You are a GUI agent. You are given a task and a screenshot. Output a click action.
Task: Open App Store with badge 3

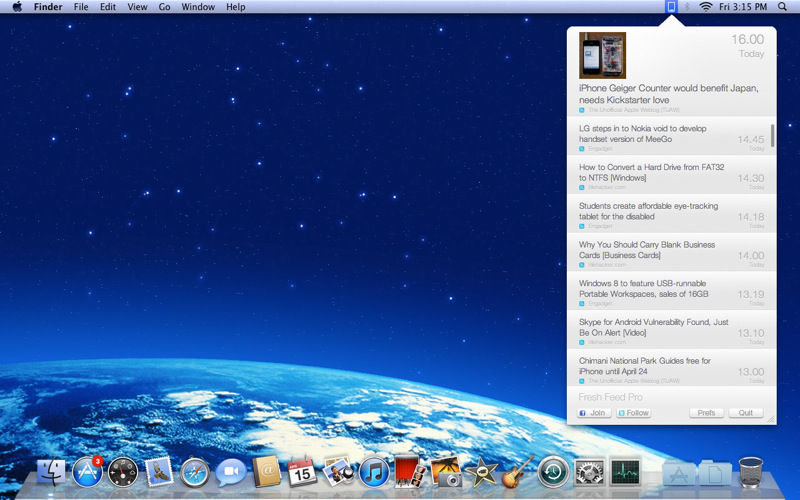[87, 472]
